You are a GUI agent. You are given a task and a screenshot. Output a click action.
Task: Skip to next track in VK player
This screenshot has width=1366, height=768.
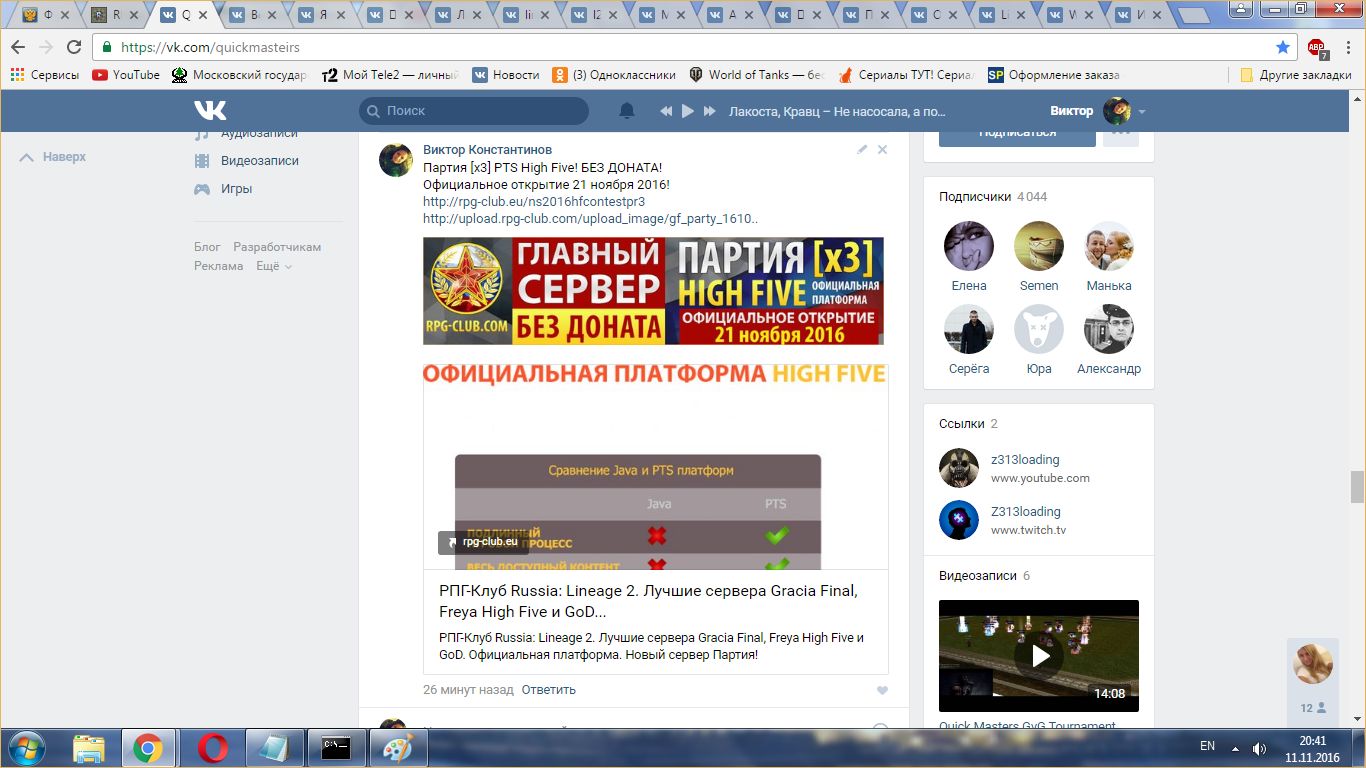pos(710,111)
